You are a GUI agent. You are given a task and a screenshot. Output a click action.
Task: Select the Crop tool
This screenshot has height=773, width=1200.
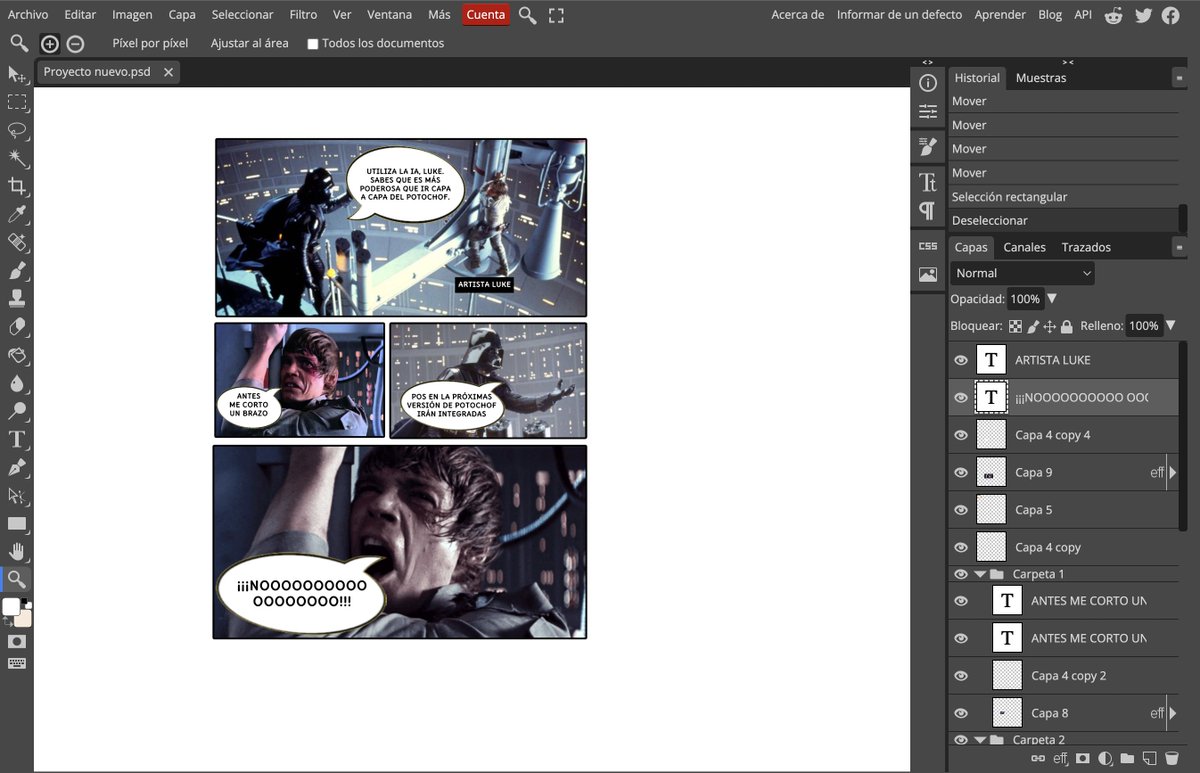click(17, 186)
